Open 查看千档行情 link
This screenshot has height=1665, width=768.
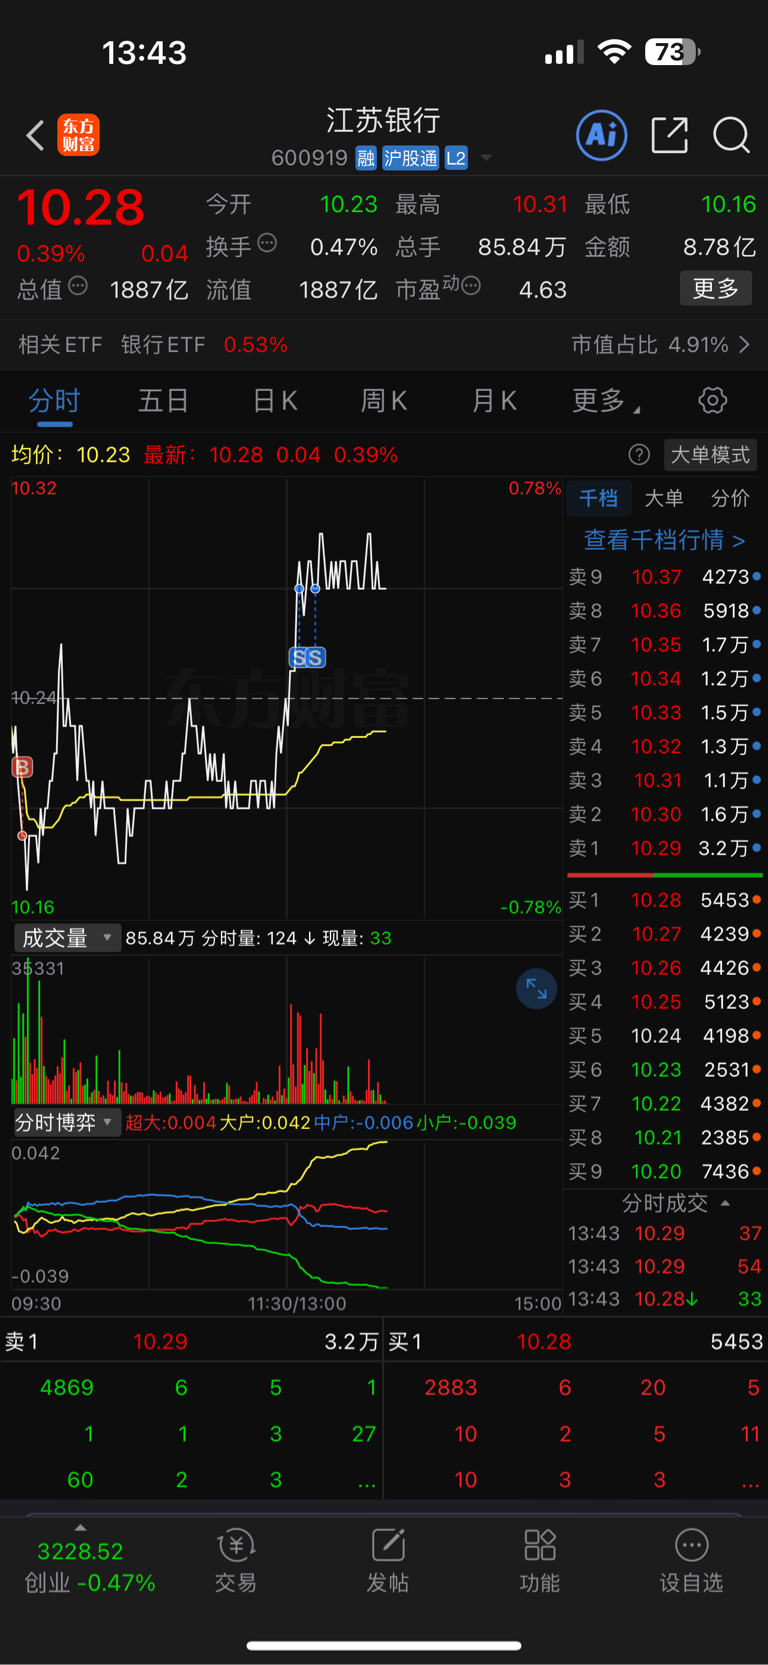pyautogui.click(x=665, y=540)
